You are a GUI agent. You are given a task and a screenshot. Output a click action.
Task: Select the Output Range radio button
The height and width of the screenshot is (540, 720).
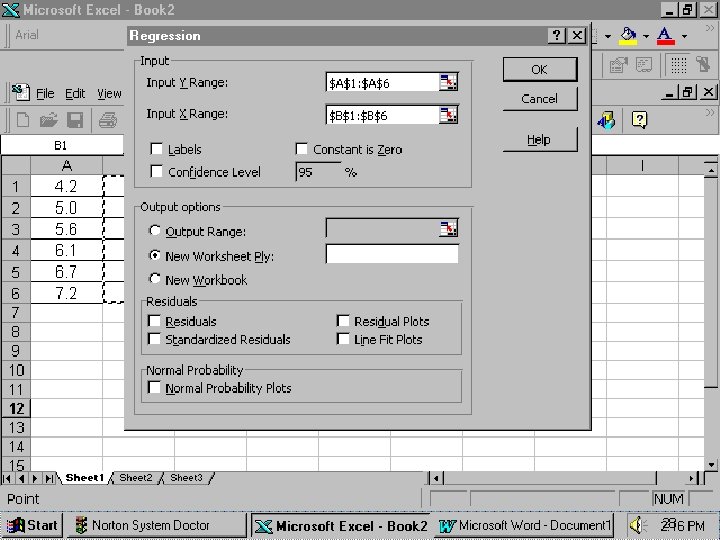click(155, 231)
